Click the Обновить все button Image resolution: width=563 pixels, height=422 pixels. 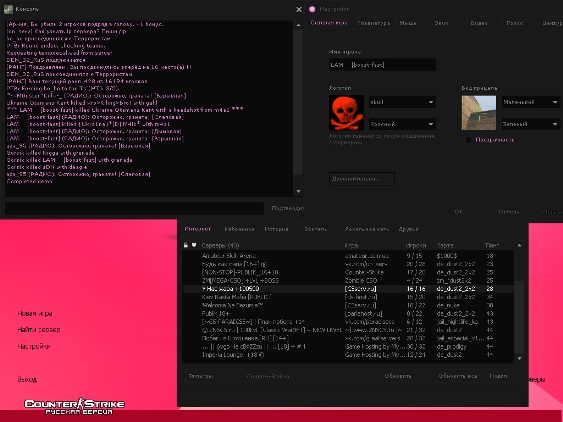tap(458, 376)
